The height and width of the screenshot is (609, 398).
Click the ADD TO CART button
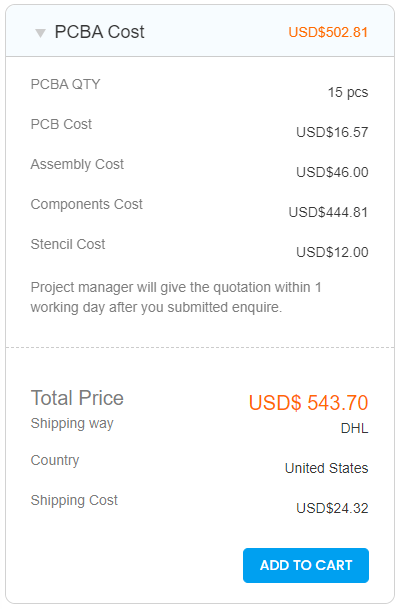pyautogui.click(x=306, y=565)
